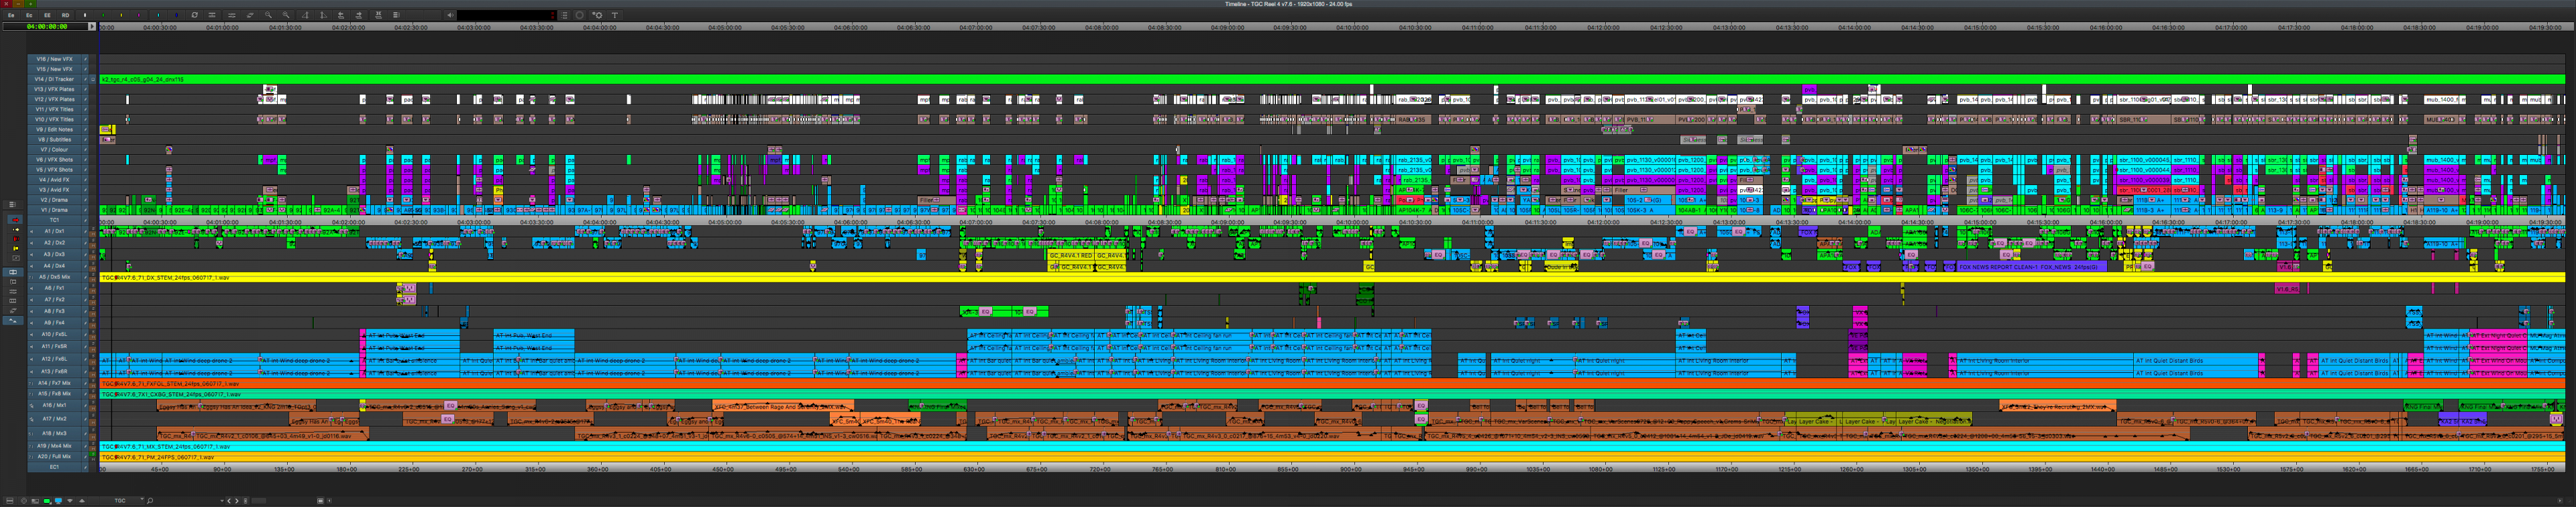
Task: Add a blue marker from the toolbar
Action: tap(176, 15)
